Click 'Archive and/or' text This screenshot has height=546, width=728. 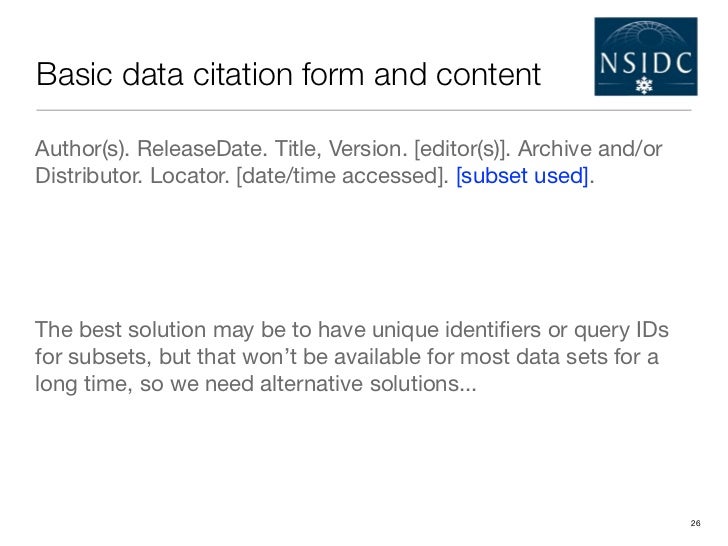click(x=590, y=149)
